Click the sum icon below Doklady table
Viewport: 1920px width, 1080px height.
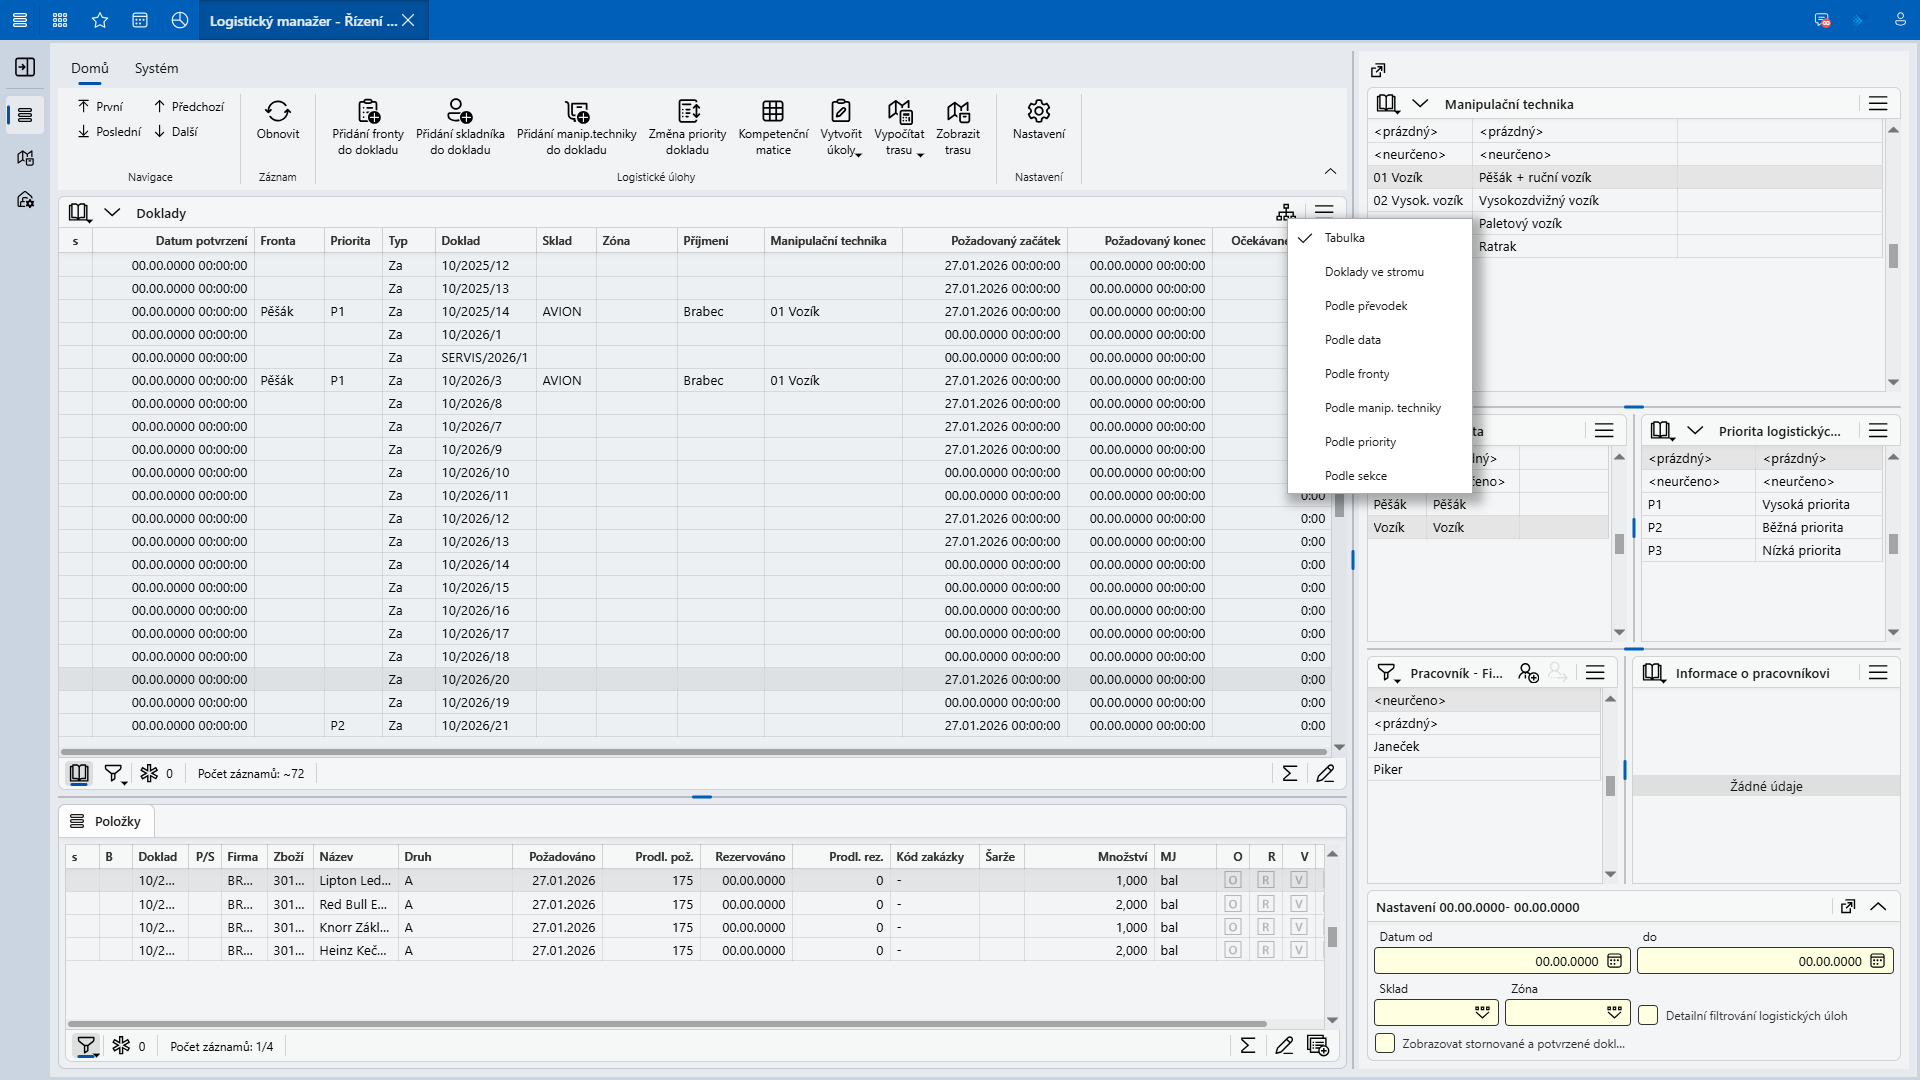(x=1290, y=773)
